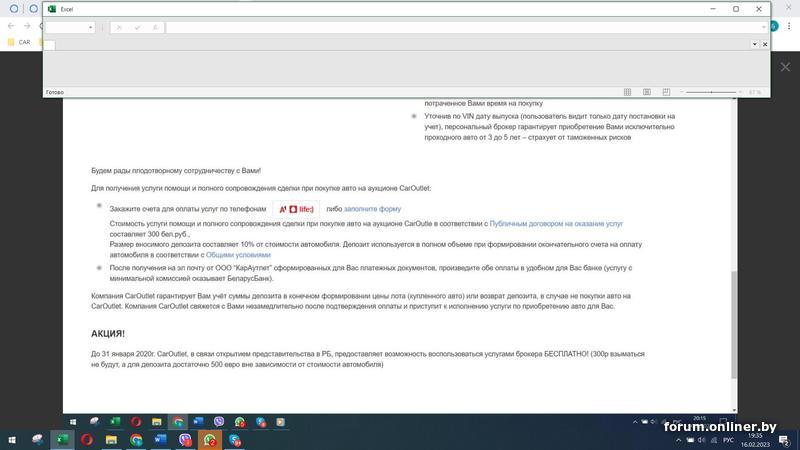Click inside the Excel formula bar input
Image resolution: width=800 pixels, height=450 pixels.
click(x=462, y=28)
